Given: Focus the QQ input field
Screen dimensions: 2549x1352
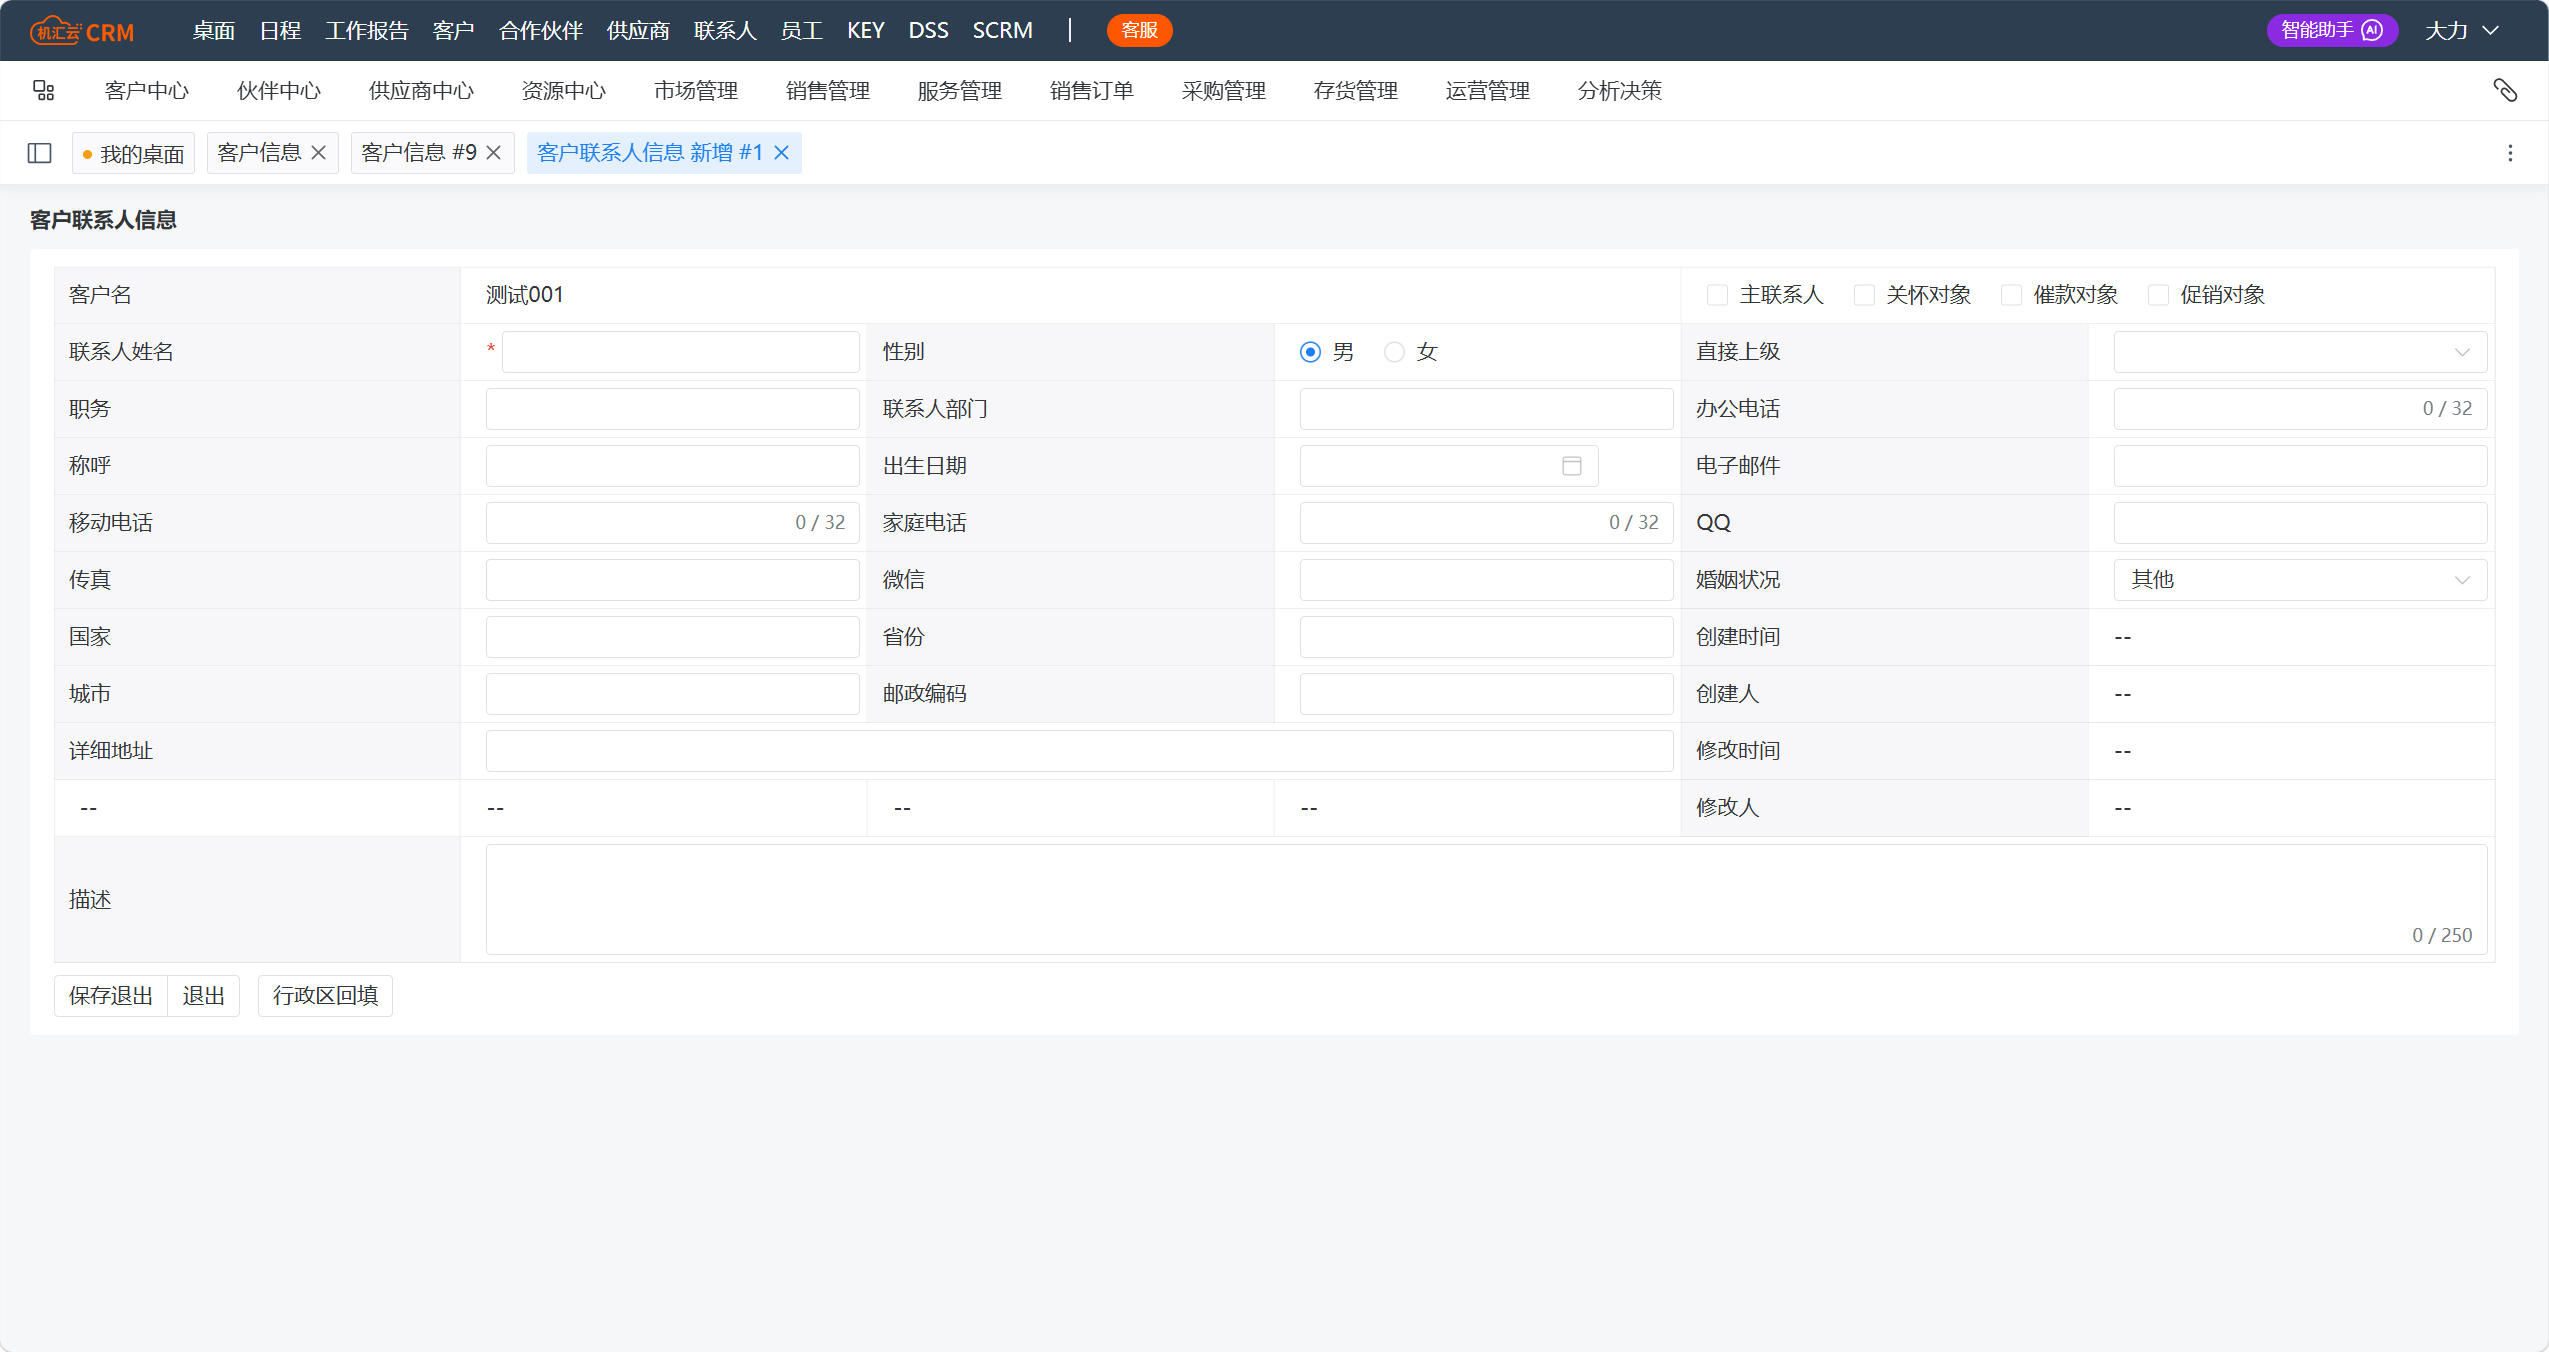Looking at the screenshot, I should pyautogui.click(x=2300, y=523).
